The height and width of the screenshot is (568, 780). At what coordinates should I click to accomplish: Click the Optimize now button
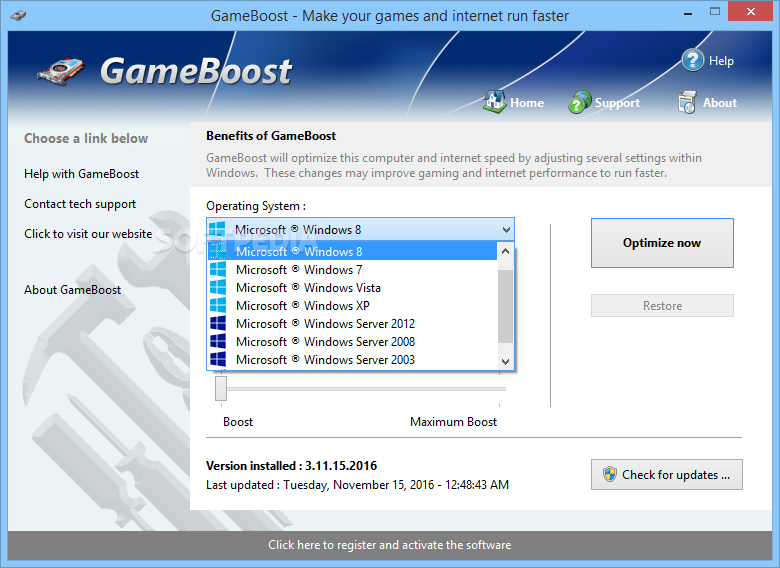(x=662, y=243)
